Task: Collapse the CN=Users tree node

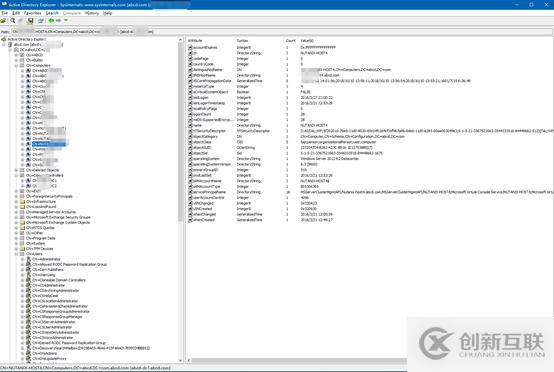Action: (x=16, y=254)
